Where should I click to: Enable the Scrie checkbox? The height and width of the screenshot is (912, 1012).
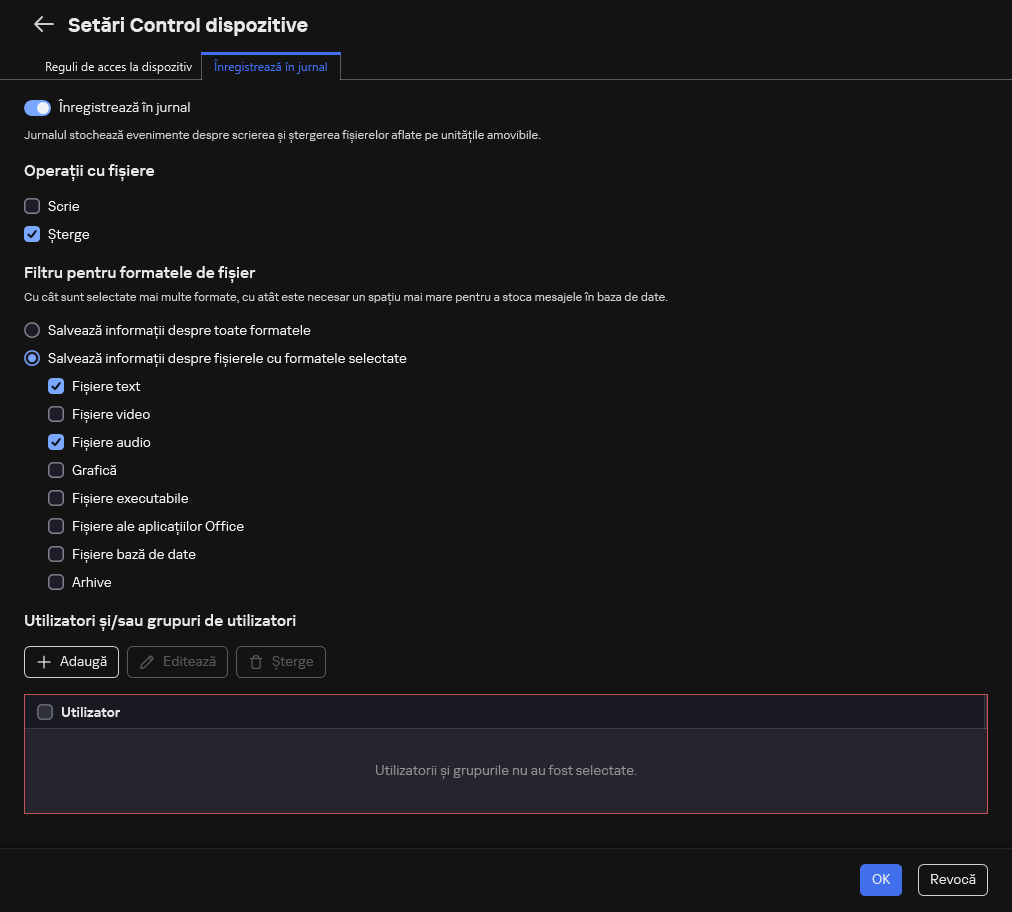(x=32, y=206)
